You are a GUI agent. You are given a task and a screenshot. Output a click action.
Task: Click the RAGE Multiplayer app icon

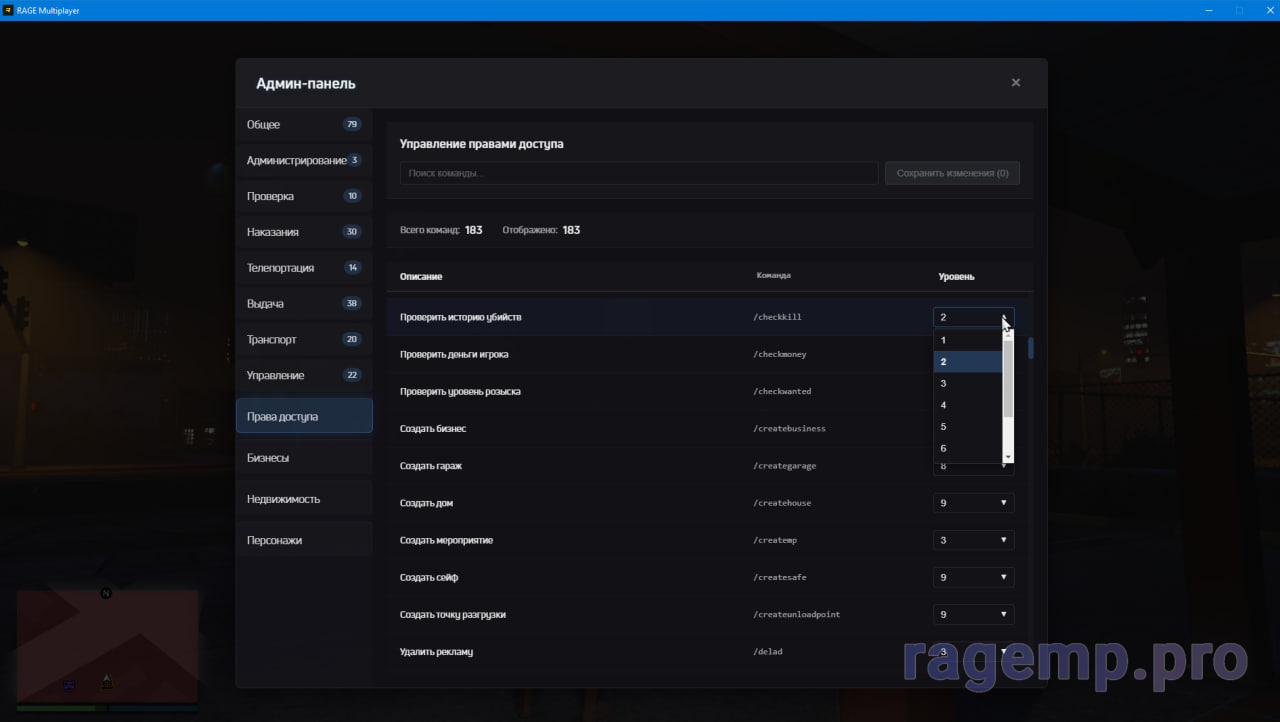8,10
